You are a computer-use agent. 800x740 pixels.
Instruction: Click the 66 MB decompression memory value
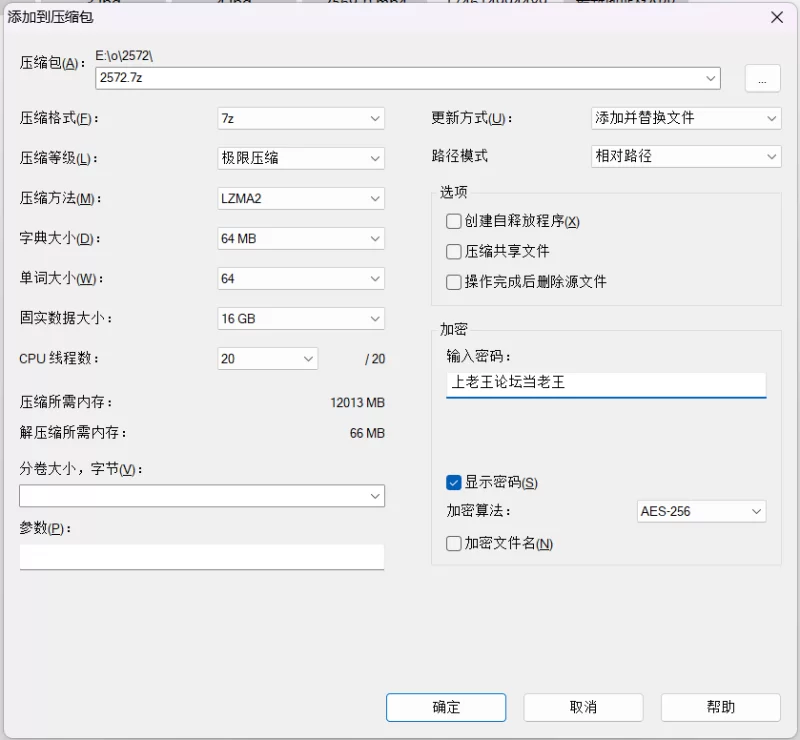pos(367,433)
